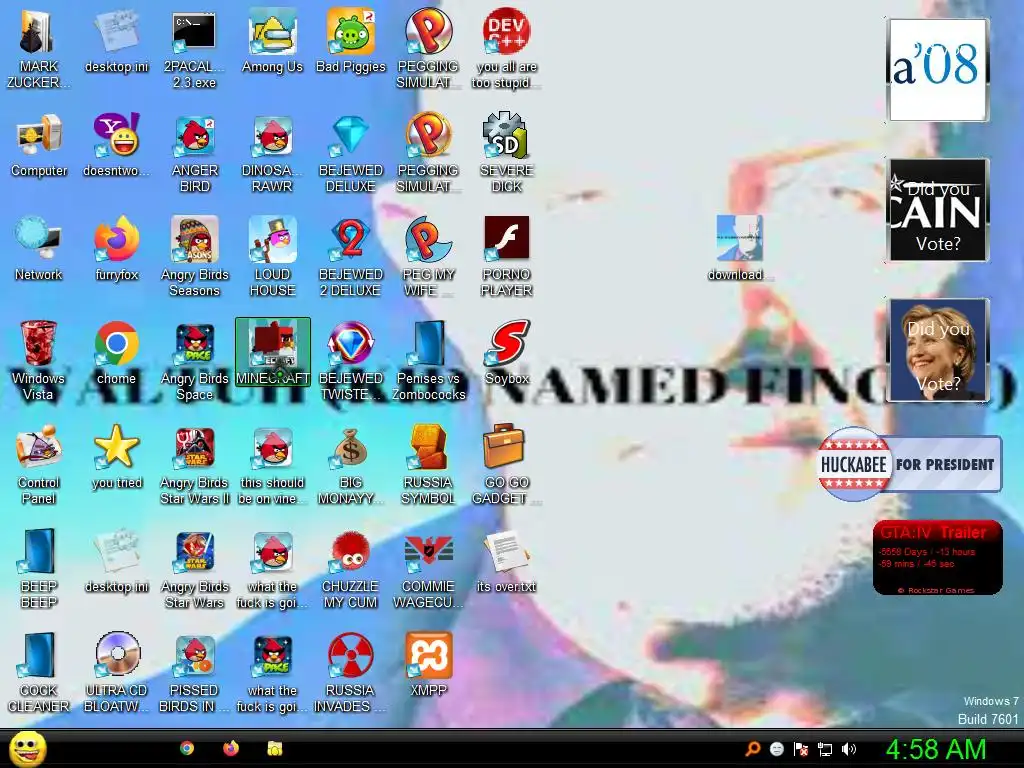Select the COCK CLEANER shortcut

39,672
